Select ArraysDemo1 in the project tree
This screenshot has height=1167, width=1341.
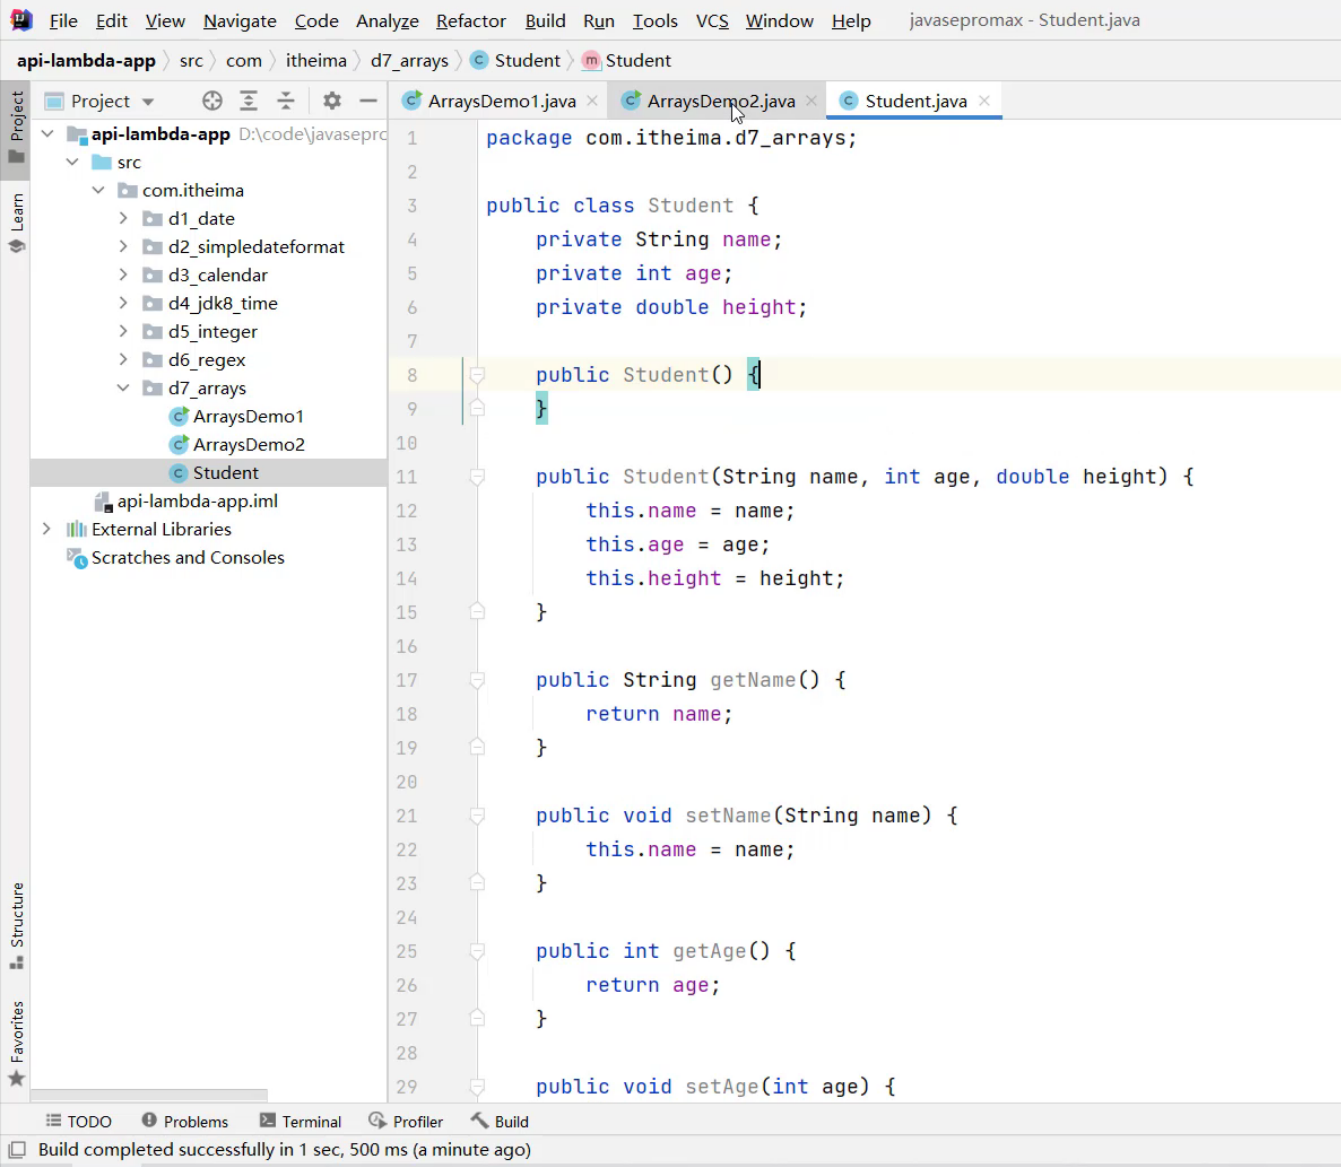(248, 416)
